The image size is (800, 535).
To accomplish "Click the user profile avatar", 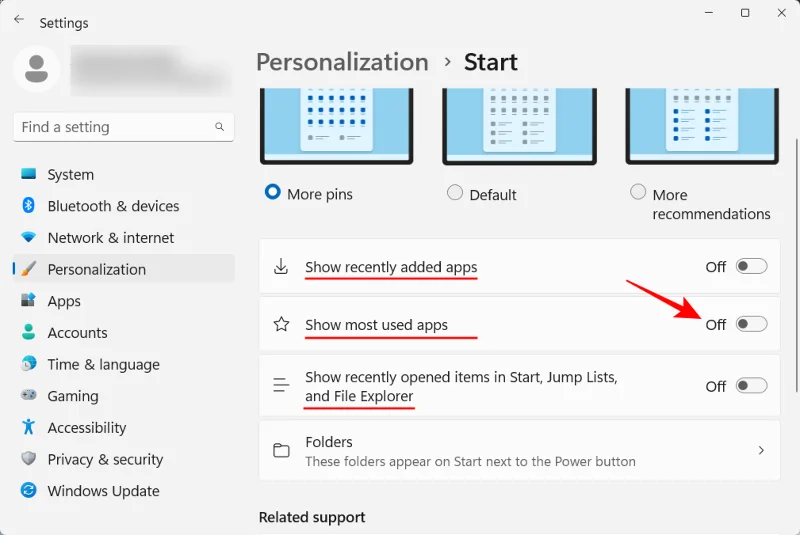I will pyautogui.click(x=36, y=69).
